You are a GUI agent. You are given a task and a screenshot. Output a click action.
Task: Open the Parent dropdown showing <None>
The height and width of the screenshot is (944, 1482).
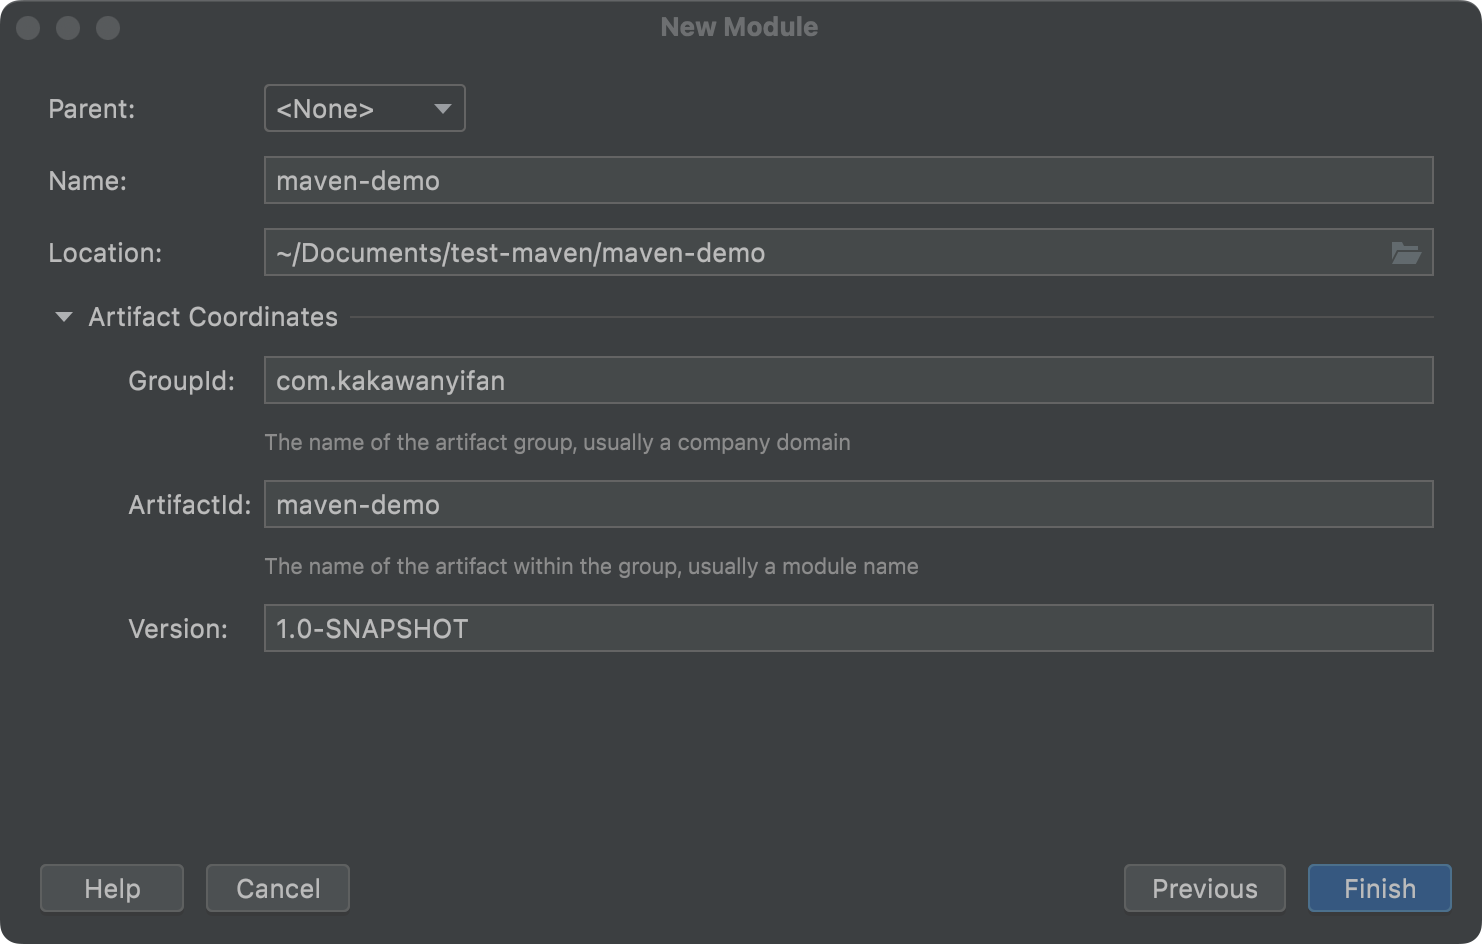(x=364, y=108)
